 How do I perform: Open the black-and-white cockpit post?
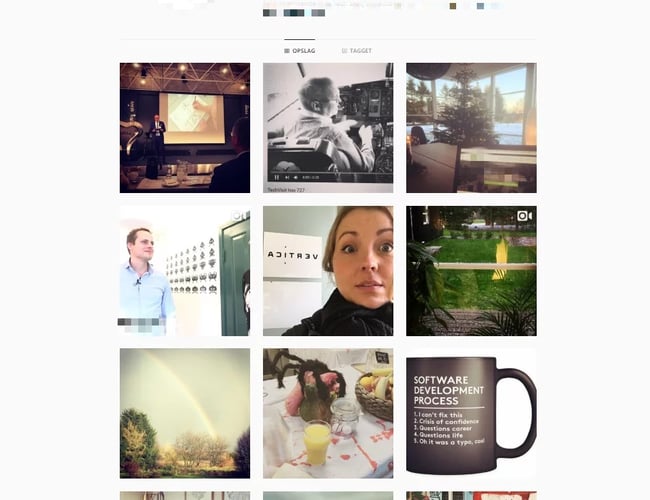coord(328,128)
